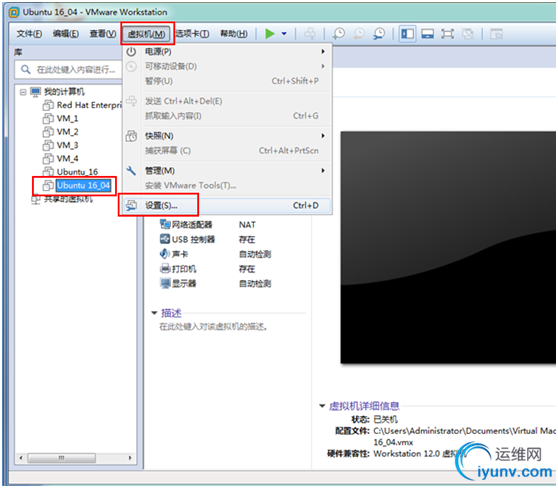Click the NAT value of network adapter
This screenshot has width=558, height=488.
[247, 225]
